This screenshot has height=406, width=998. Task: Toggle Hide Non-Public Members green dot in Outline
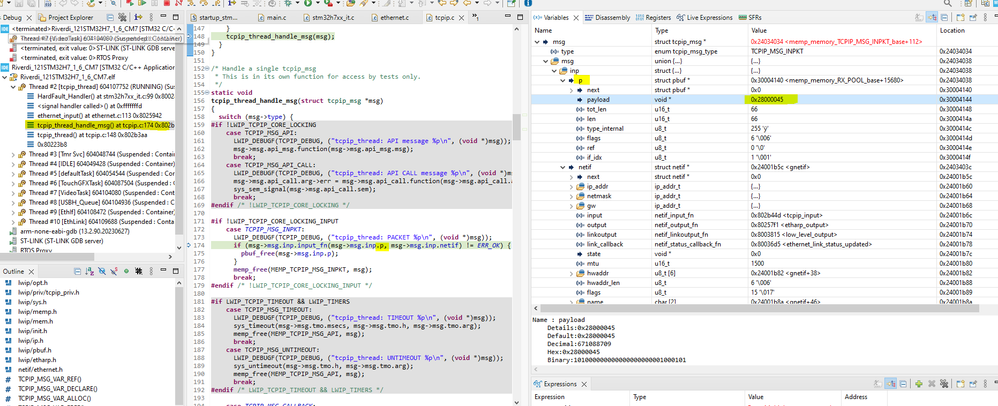tap(126, 272)
